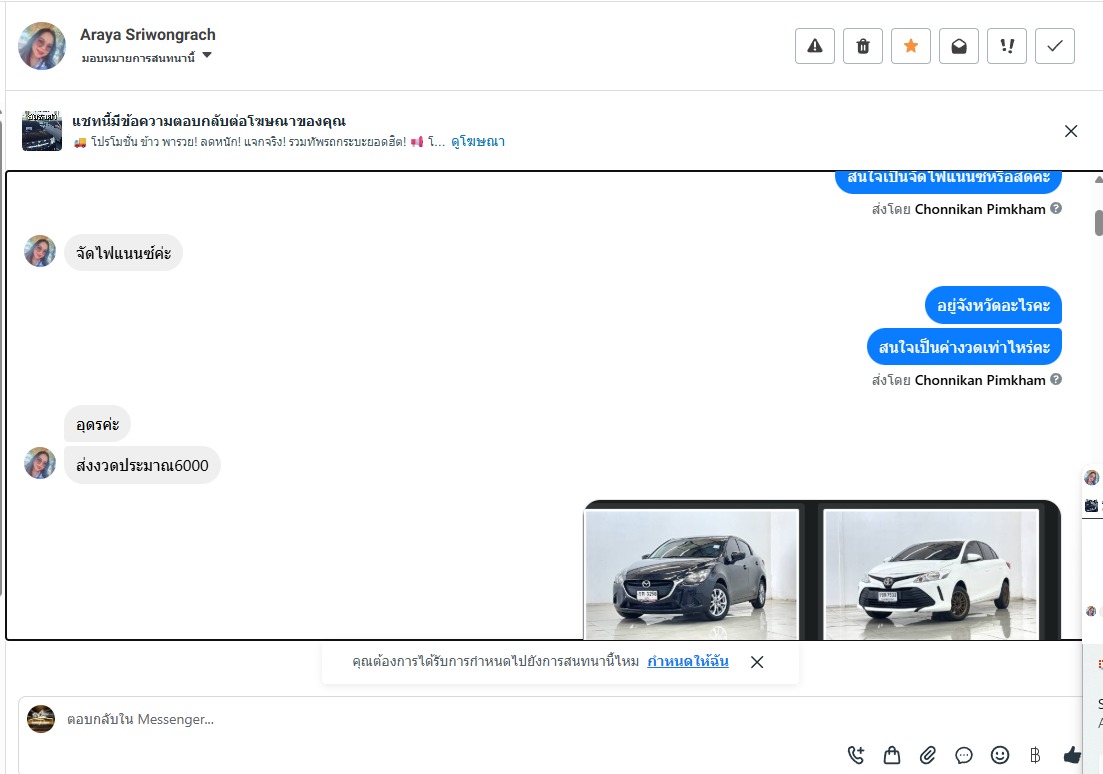Click the page avatar beside reply box

pos(41,719)
